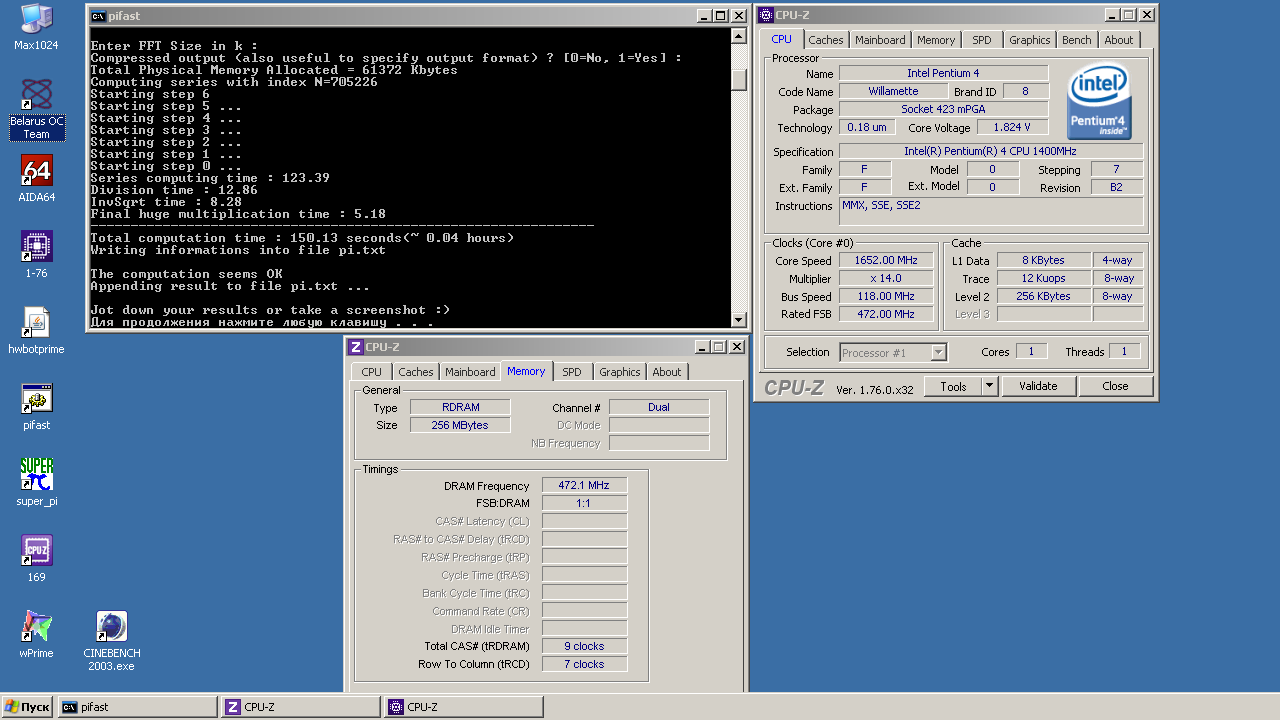Click the Rated FSB 472.00 MHz value
Screen dimensions: 1280x720
887,314
